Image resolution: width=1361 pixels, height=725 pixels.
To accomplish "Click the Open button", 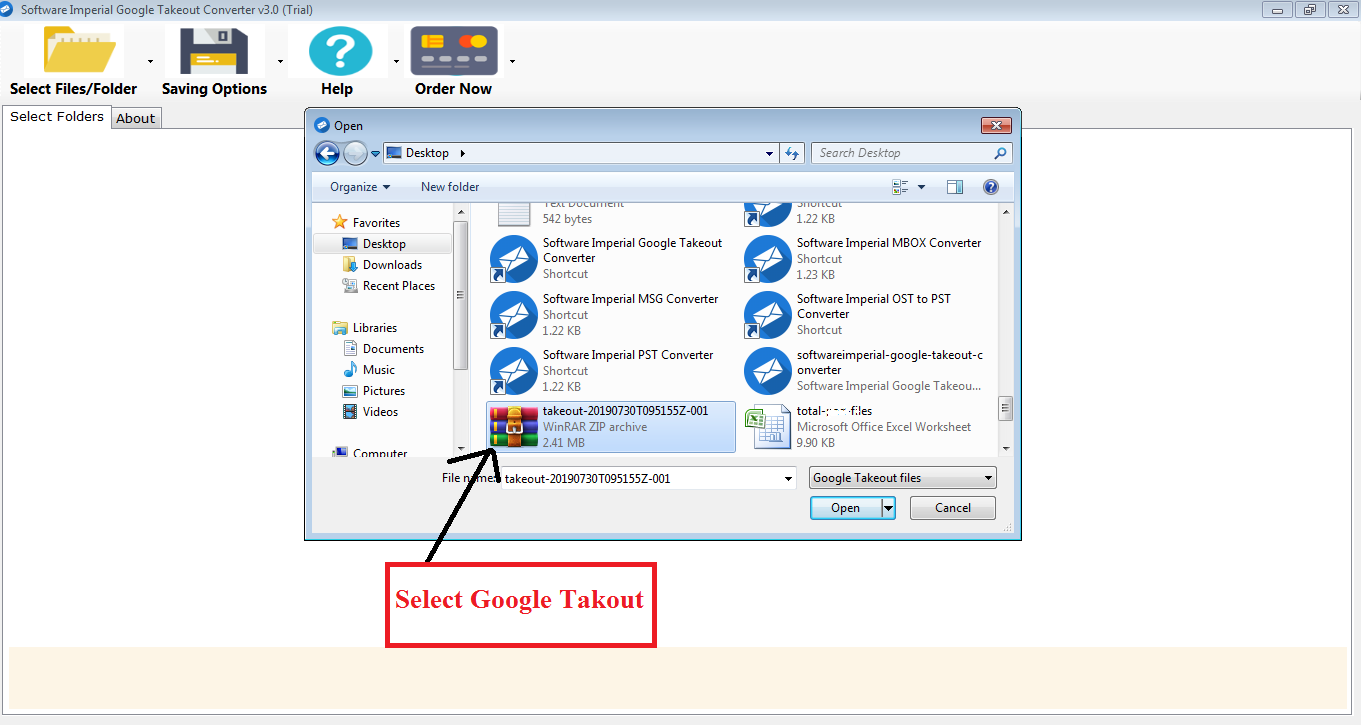I will pos(845,508).
